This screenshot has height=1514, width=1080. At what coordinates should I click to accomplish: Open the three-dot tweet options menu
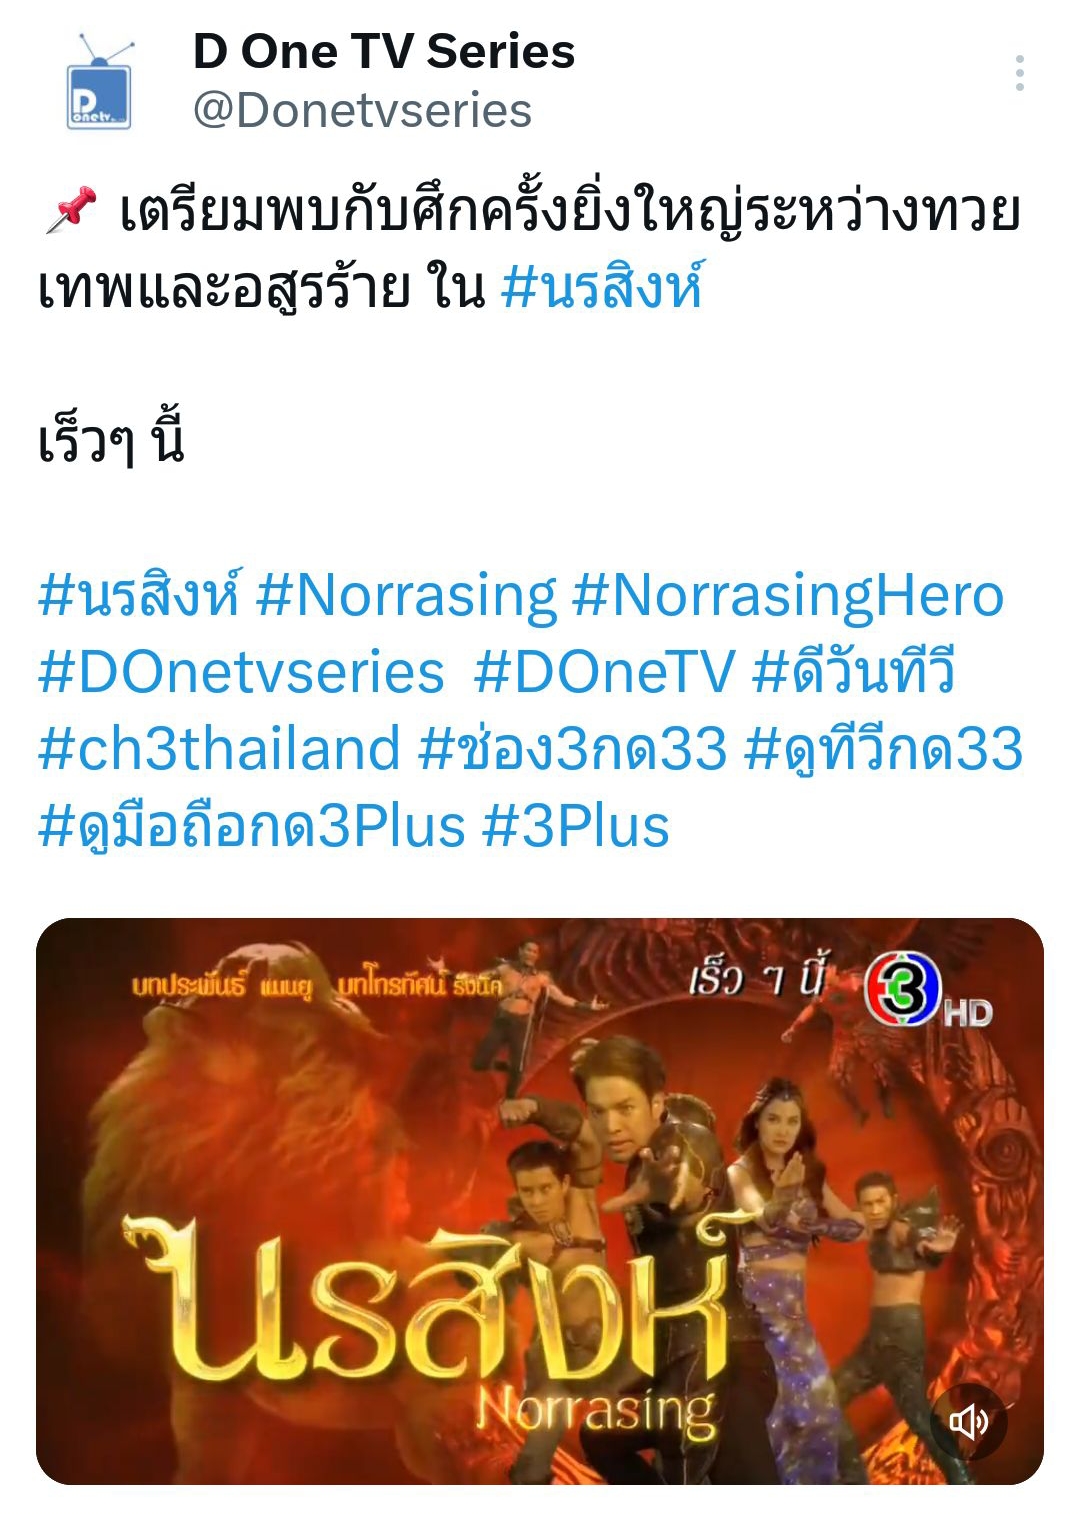[x=1019, y=74]
